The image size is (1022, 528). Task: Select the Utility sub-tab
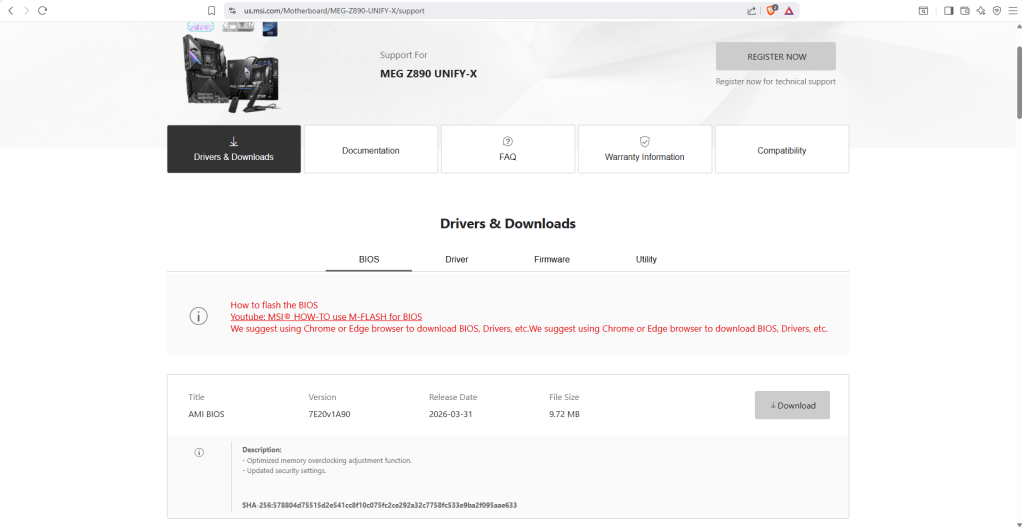coord(647,259)
